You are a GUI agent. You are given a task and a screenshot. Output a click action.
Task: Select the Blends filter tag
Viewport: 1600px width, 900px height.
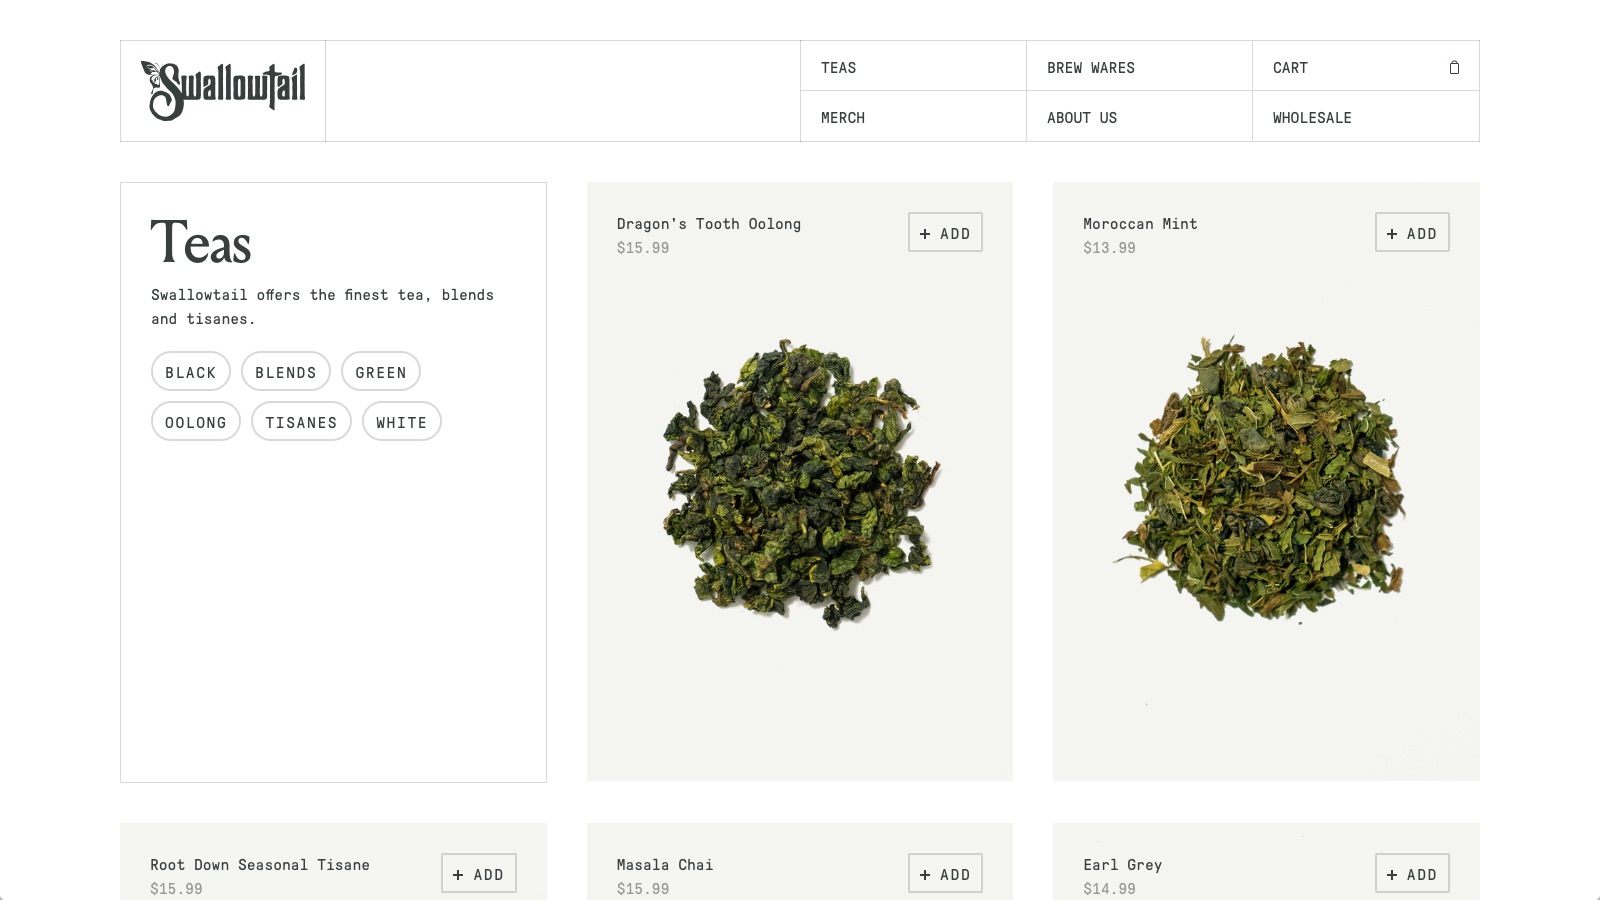286,372
